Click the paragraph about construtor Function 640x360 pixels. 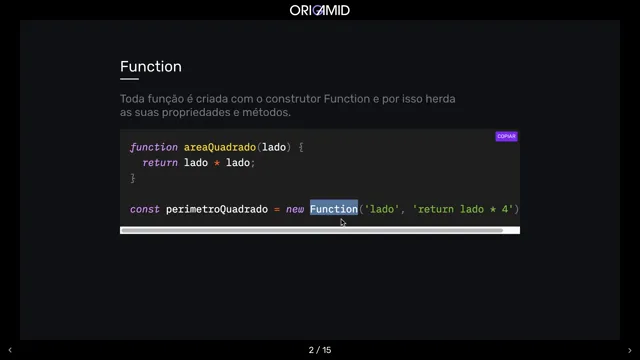(288, 105)
